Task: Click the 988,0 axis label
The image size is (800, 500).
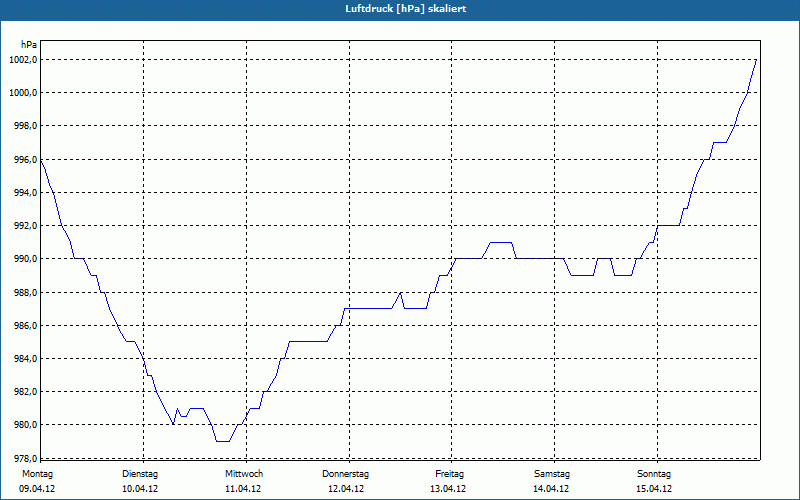Action: (x=24, y=292)
